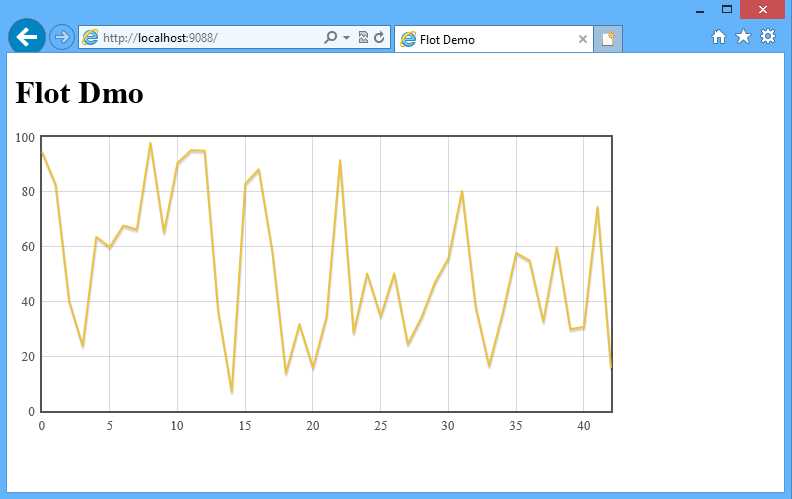
Task: Click x-axis label 35
Action: point(516,426)
